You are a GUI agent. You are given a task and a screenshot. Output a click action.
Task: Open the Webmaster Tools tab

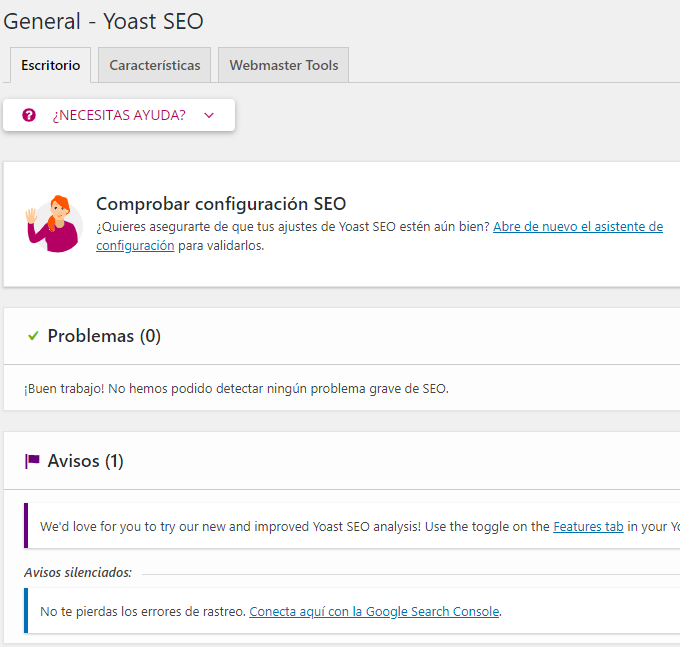coord(284,65)
